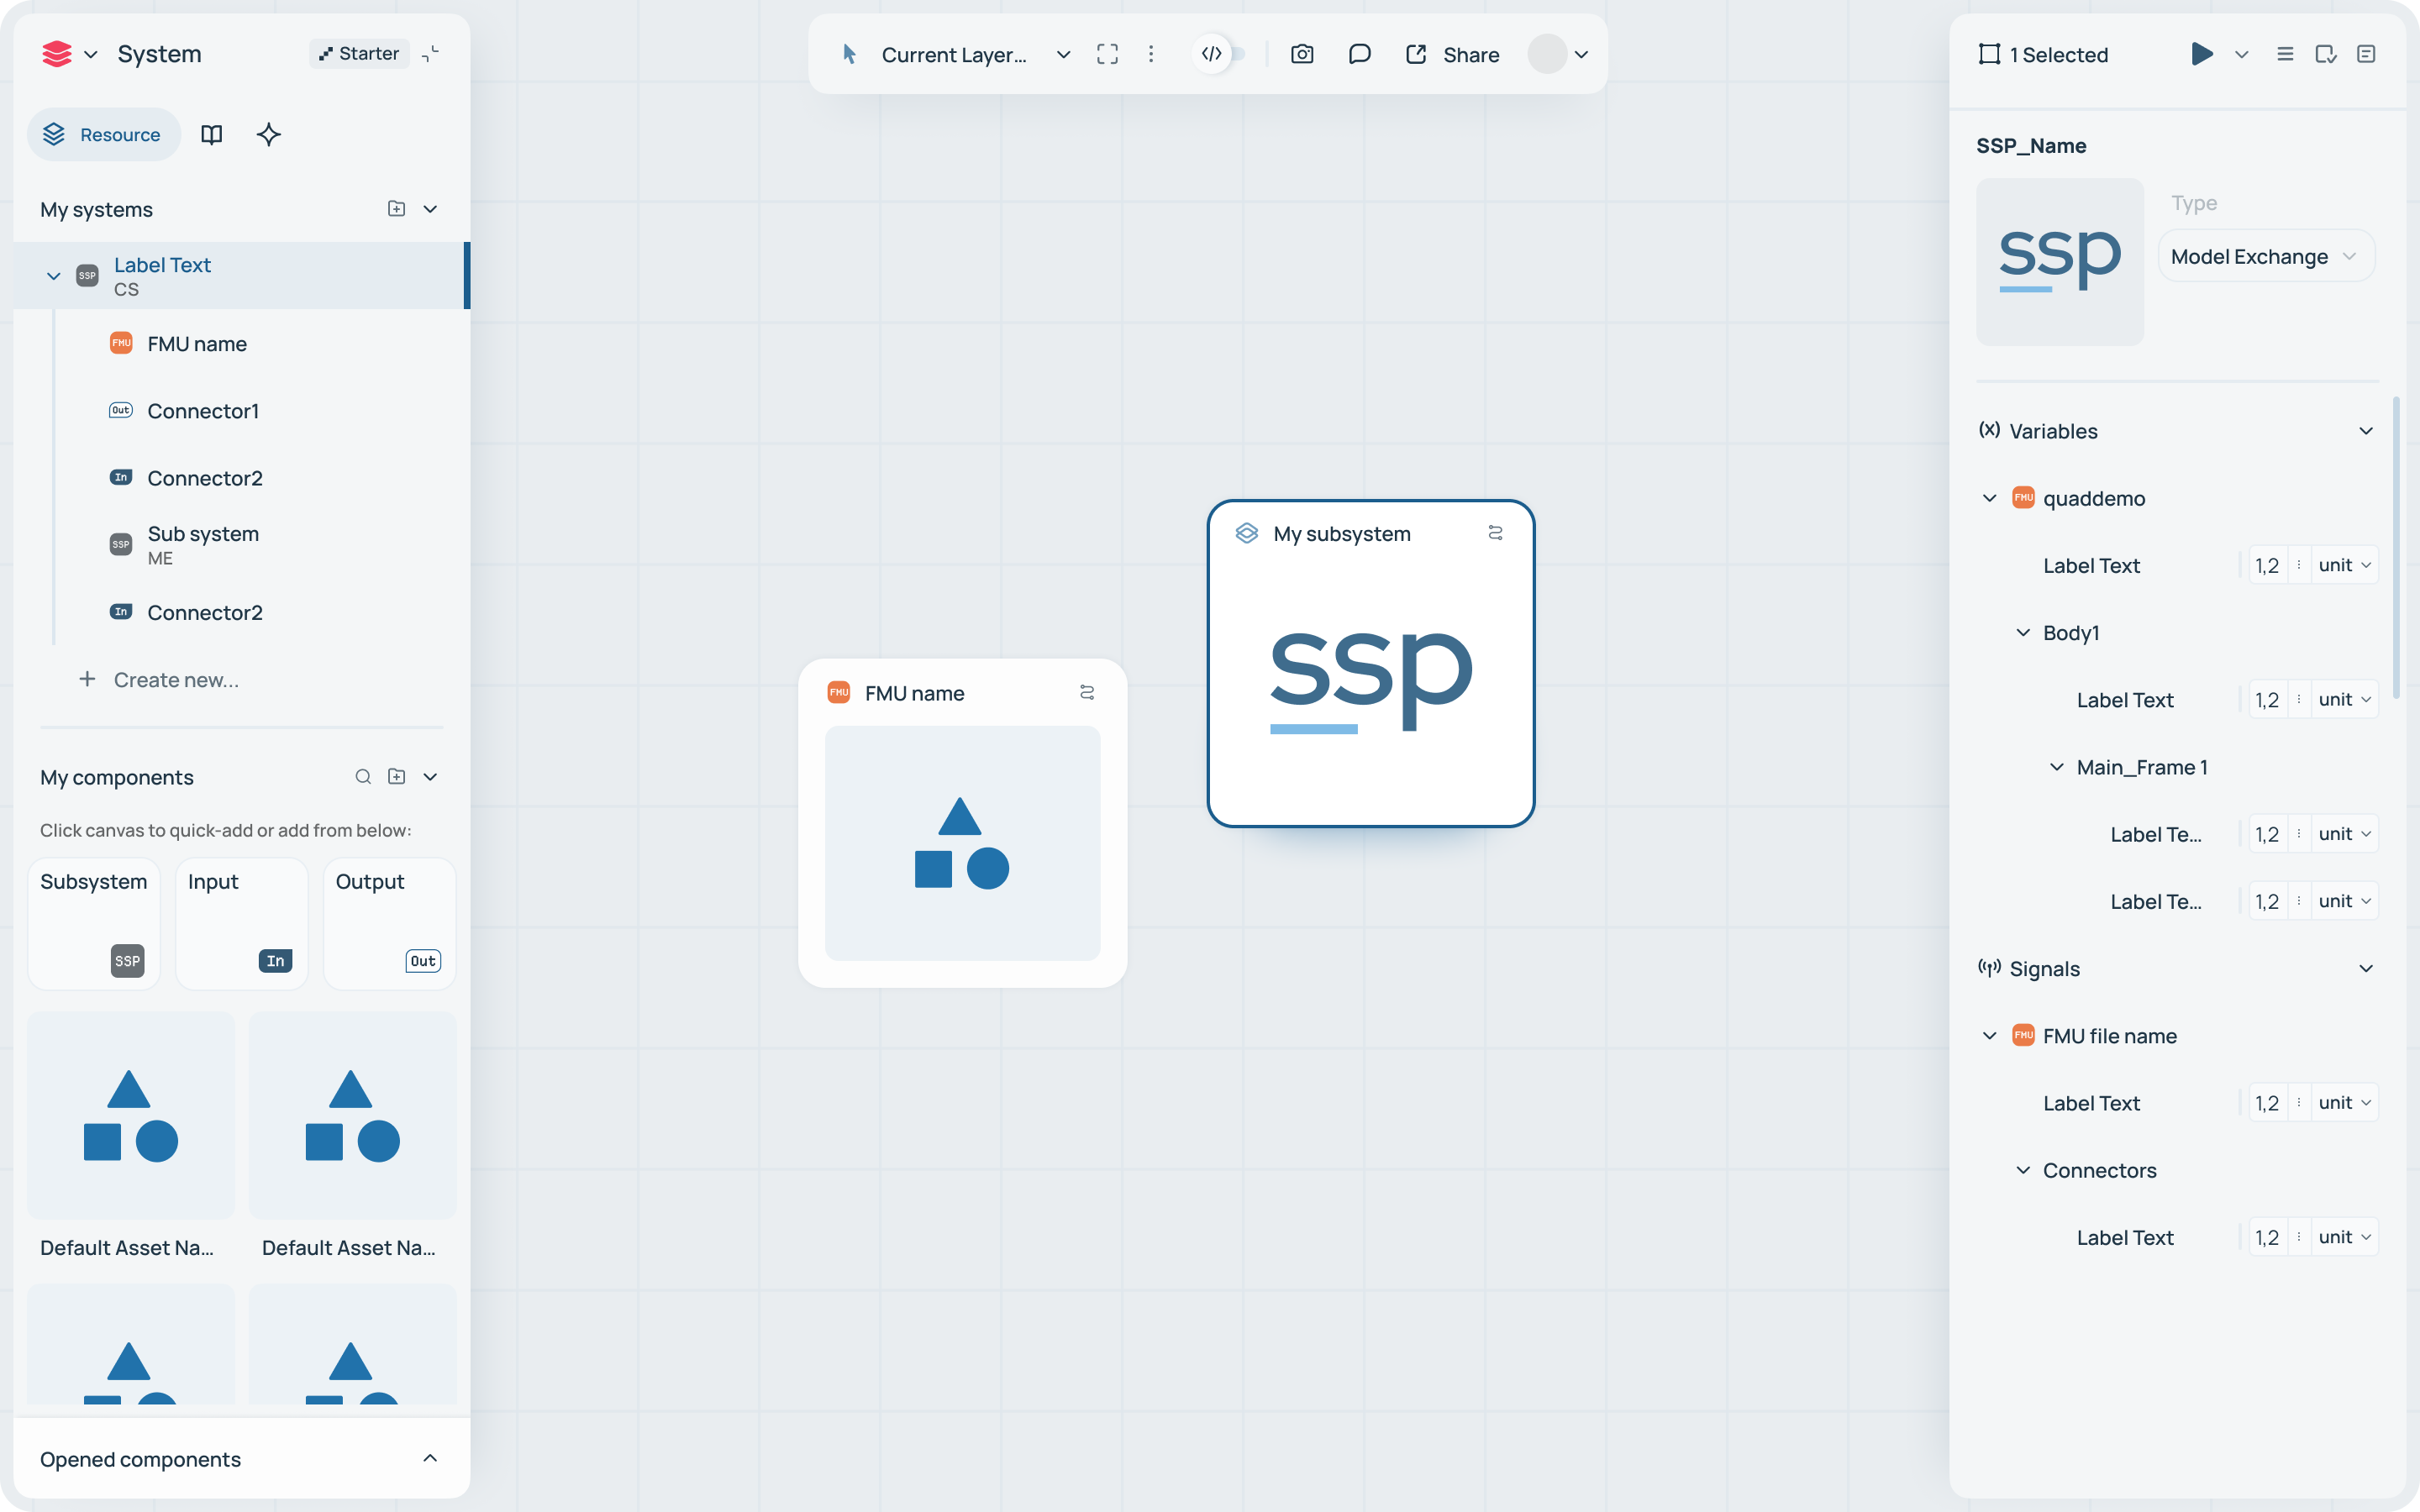Click the Subsystem component card
Screen dimensions: 2420x1512
[94, 922]
